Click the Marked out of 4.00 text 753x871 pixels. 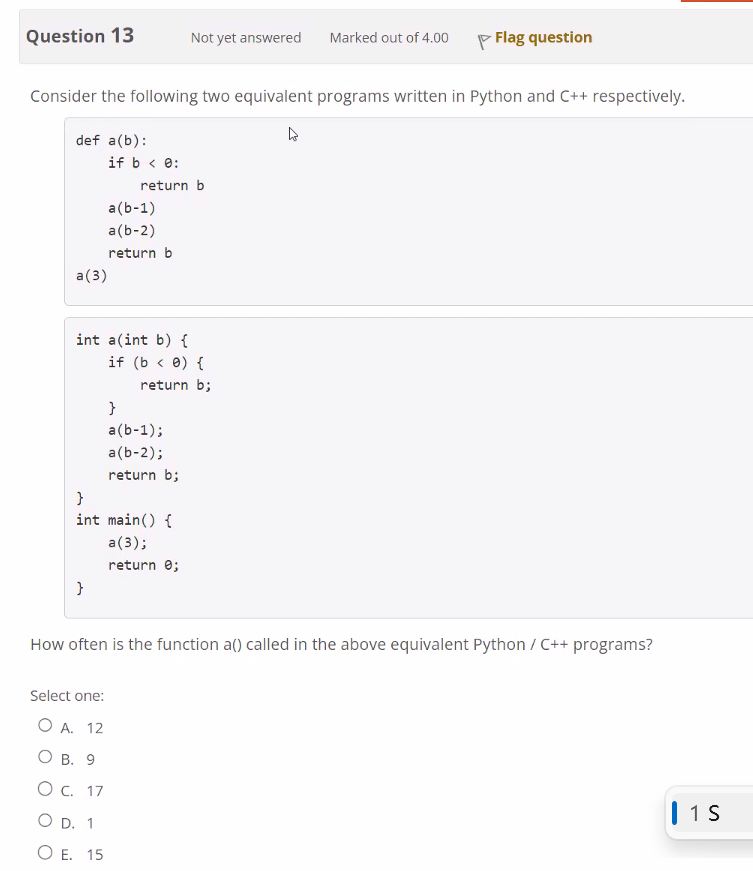click(x=388, y=37)
